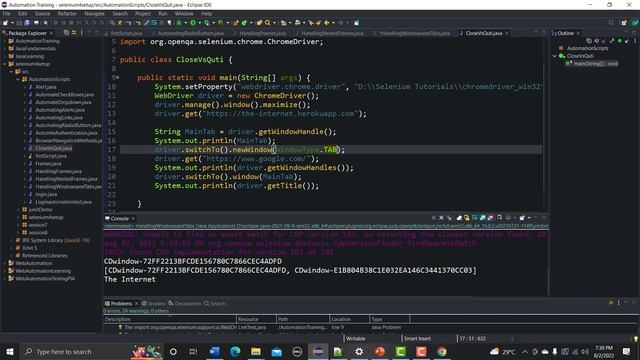640x360 pixels.
Task: Click the Resource column header in Problems
Action: (x=256, y=319)
